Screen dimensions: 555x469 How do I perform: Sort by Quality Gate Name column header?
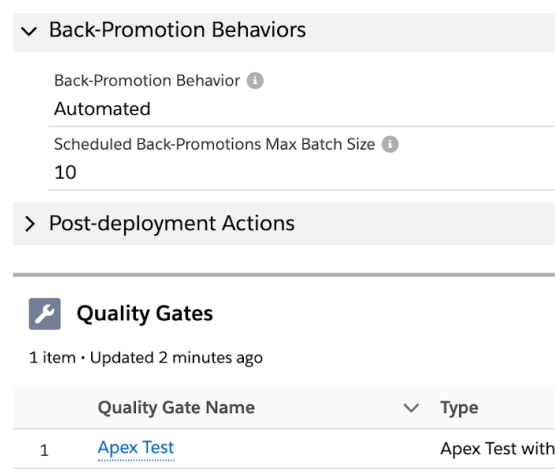click(x=176, y=407)
